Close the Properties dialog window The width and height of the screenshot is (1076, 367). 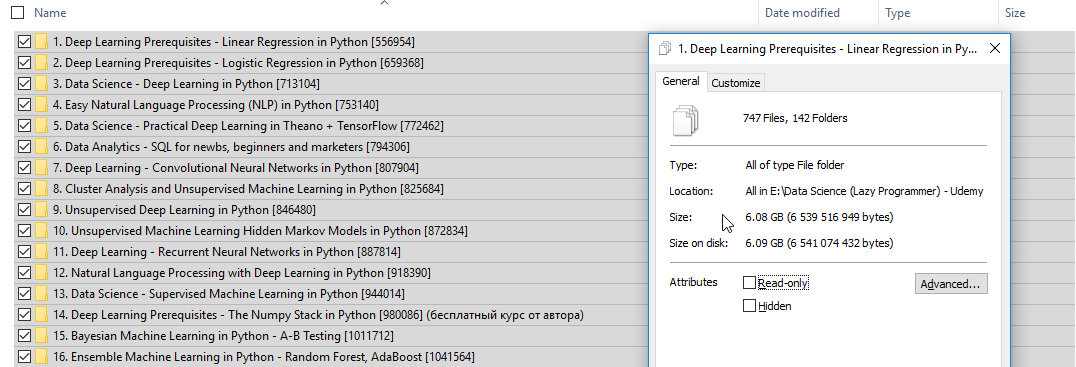[995, 49]
